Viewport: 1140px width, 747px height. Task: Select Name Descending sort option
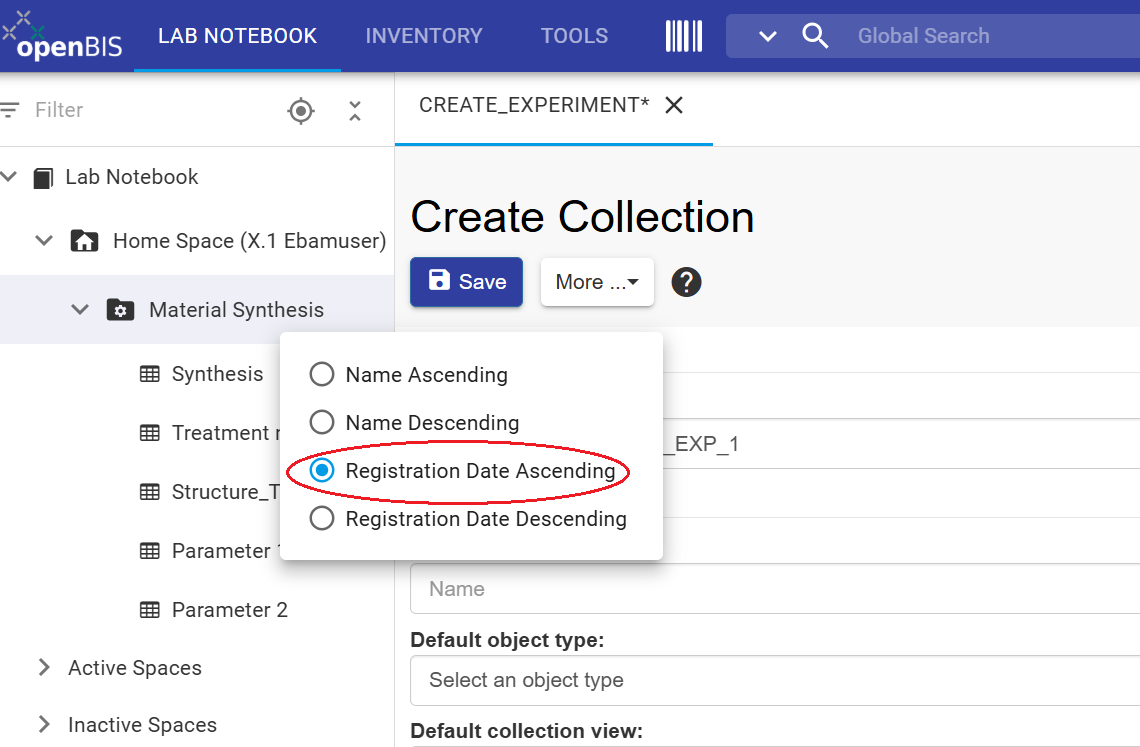tap(414, 423)
